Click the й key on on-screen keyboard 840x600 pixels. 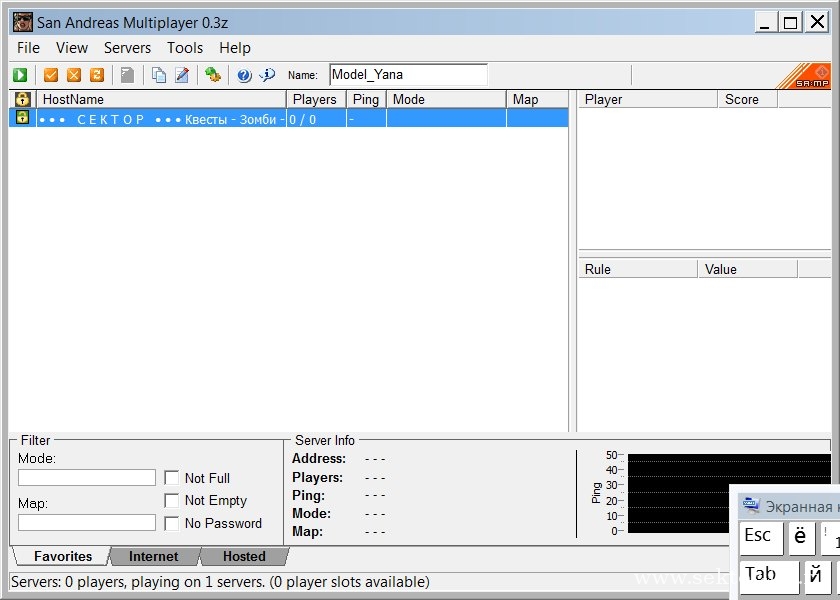818,577
